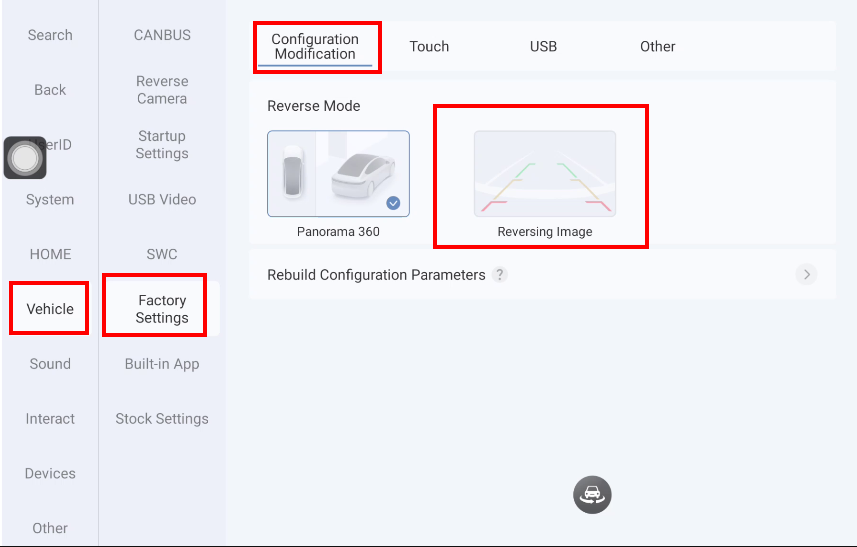Go to Startup Settings
The height and width of the screenshot is (547, 857).
pos(162,145)
